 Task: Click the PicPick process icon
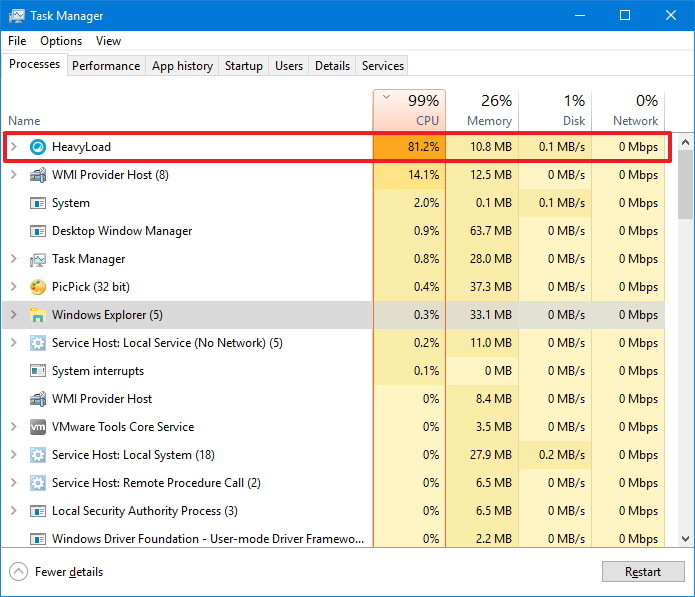38,287
